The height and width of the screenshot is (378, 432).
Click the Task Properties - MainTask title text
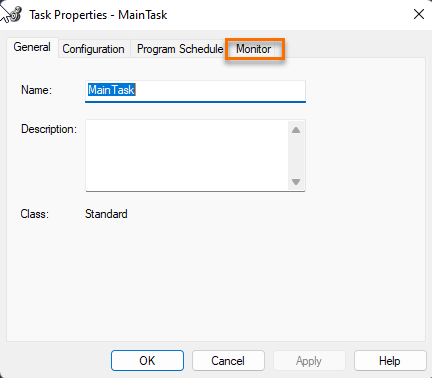pos(98,15)
